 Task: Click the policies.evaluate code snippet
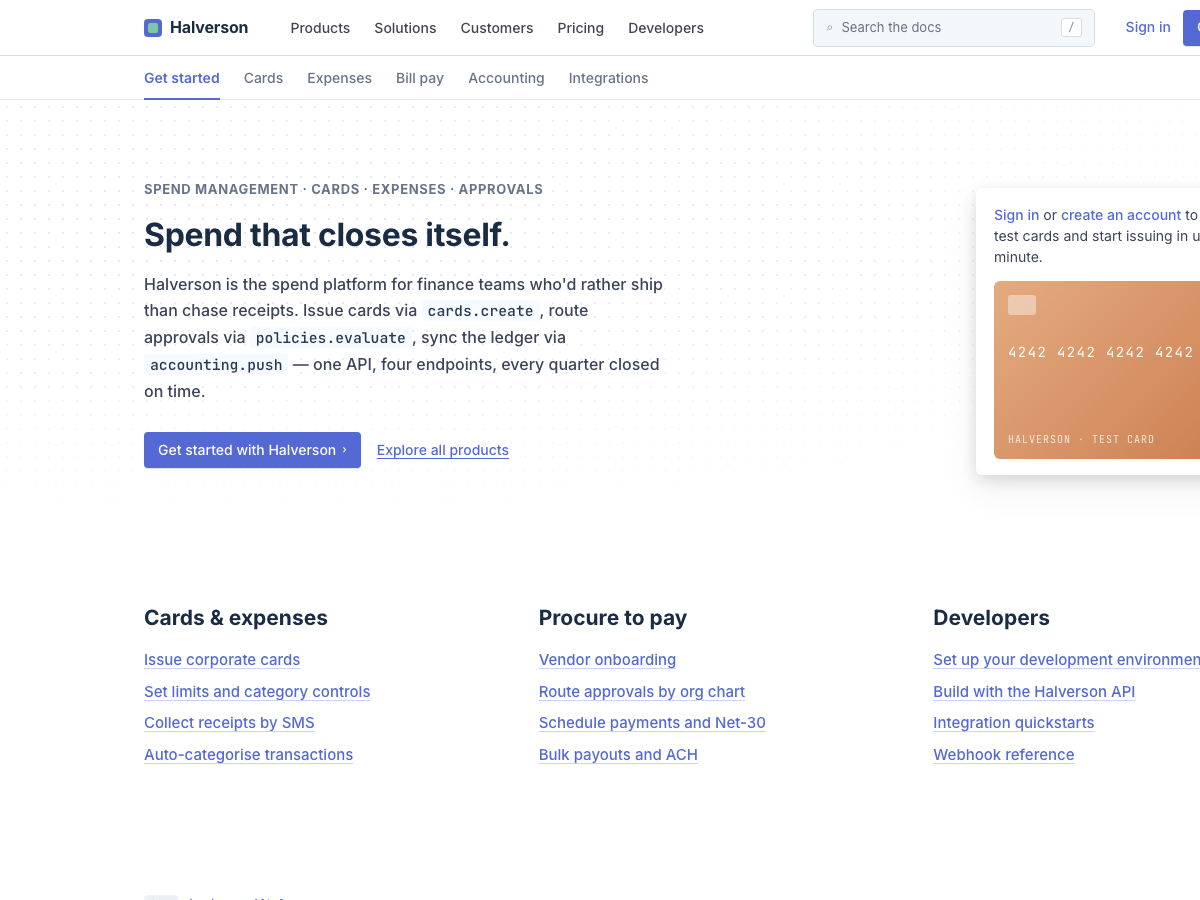(x=331, y=338)
